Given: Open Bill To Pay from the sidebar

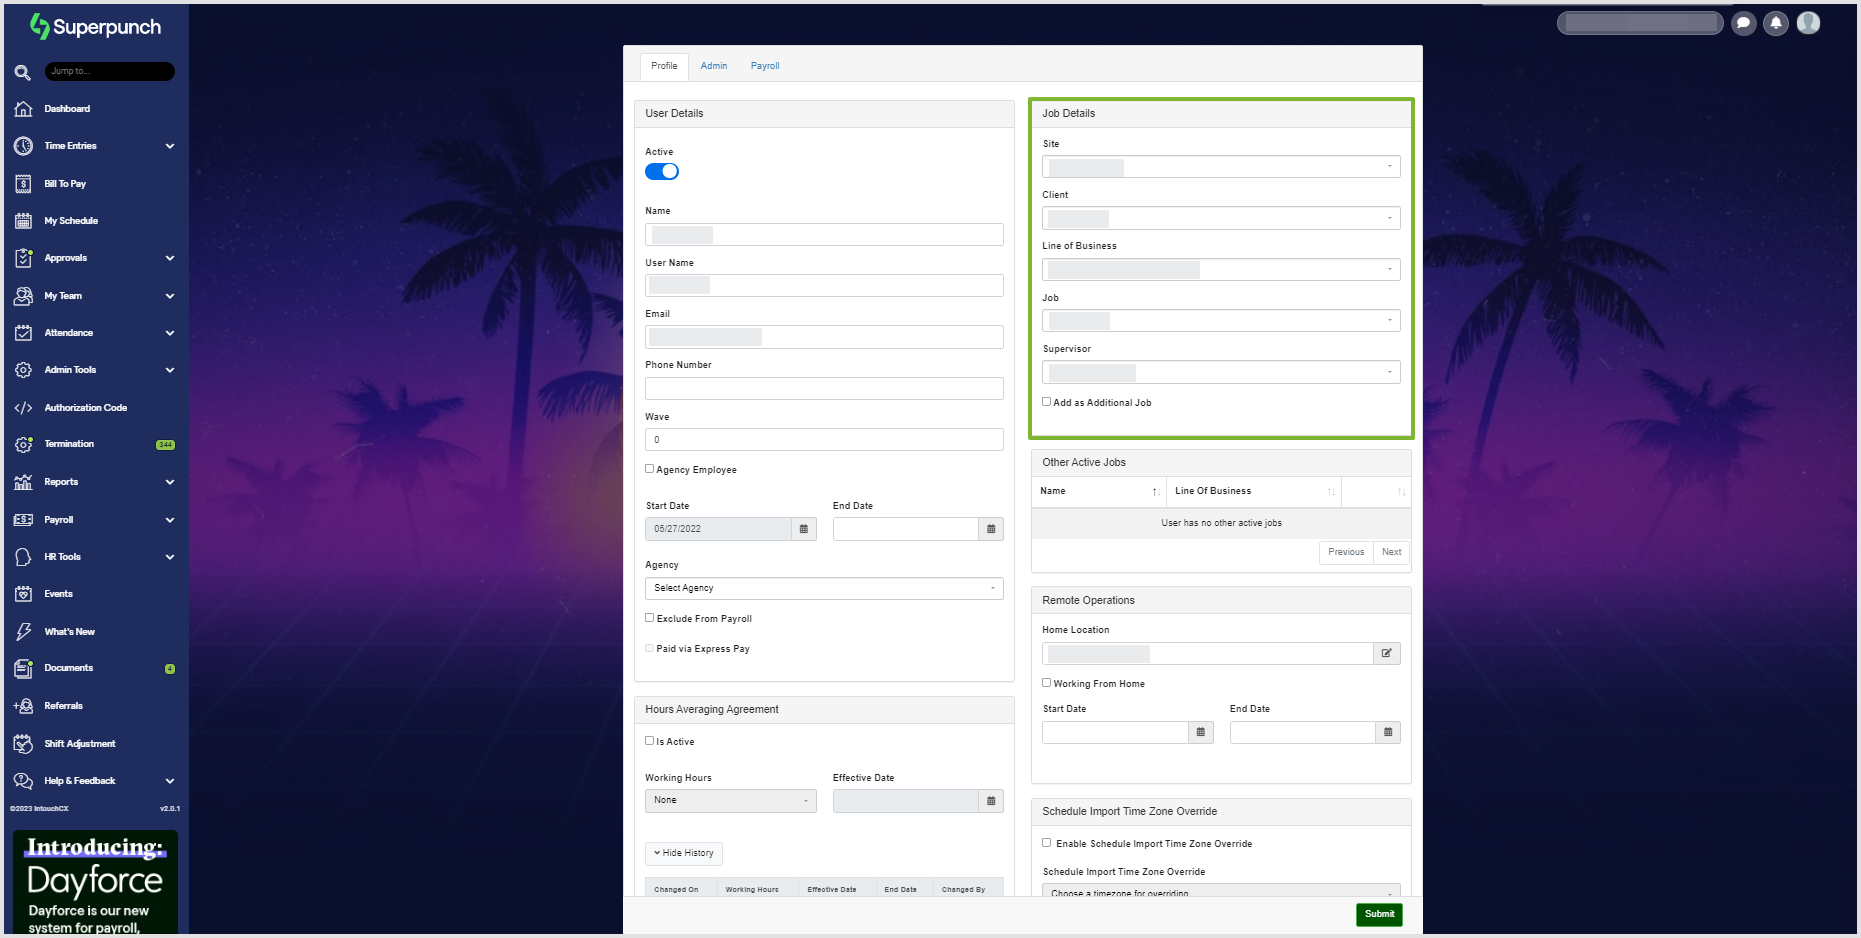Looking at the screenshot, I should [62, 183].
